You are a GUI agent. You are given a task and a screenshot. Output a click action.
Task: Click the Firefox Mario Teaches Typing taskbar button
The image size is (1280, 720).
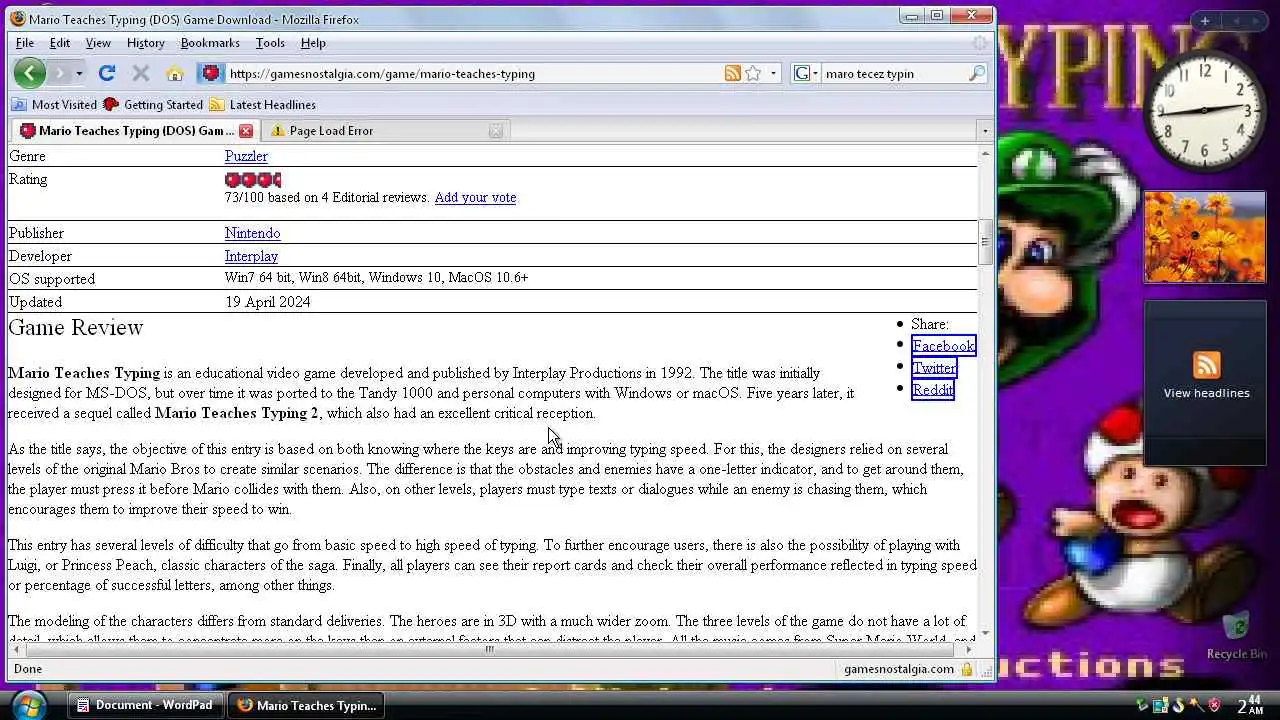click(x=307, y=705)
